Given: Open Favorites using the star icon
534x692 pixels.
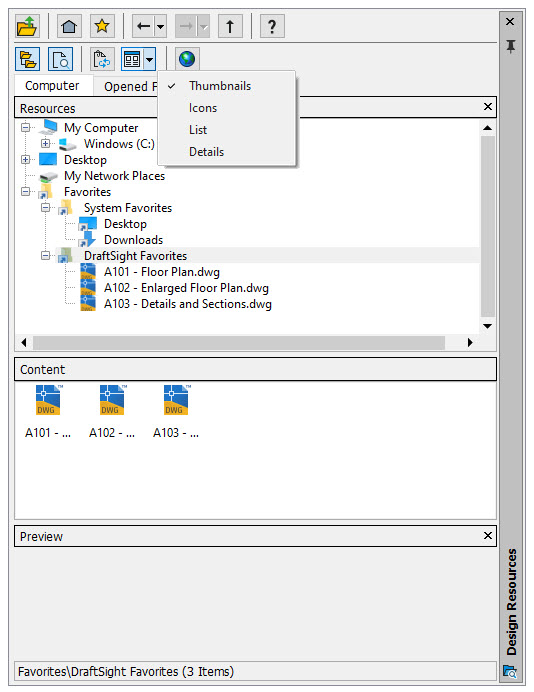Looking at the screenshot, I should [102, 26].
